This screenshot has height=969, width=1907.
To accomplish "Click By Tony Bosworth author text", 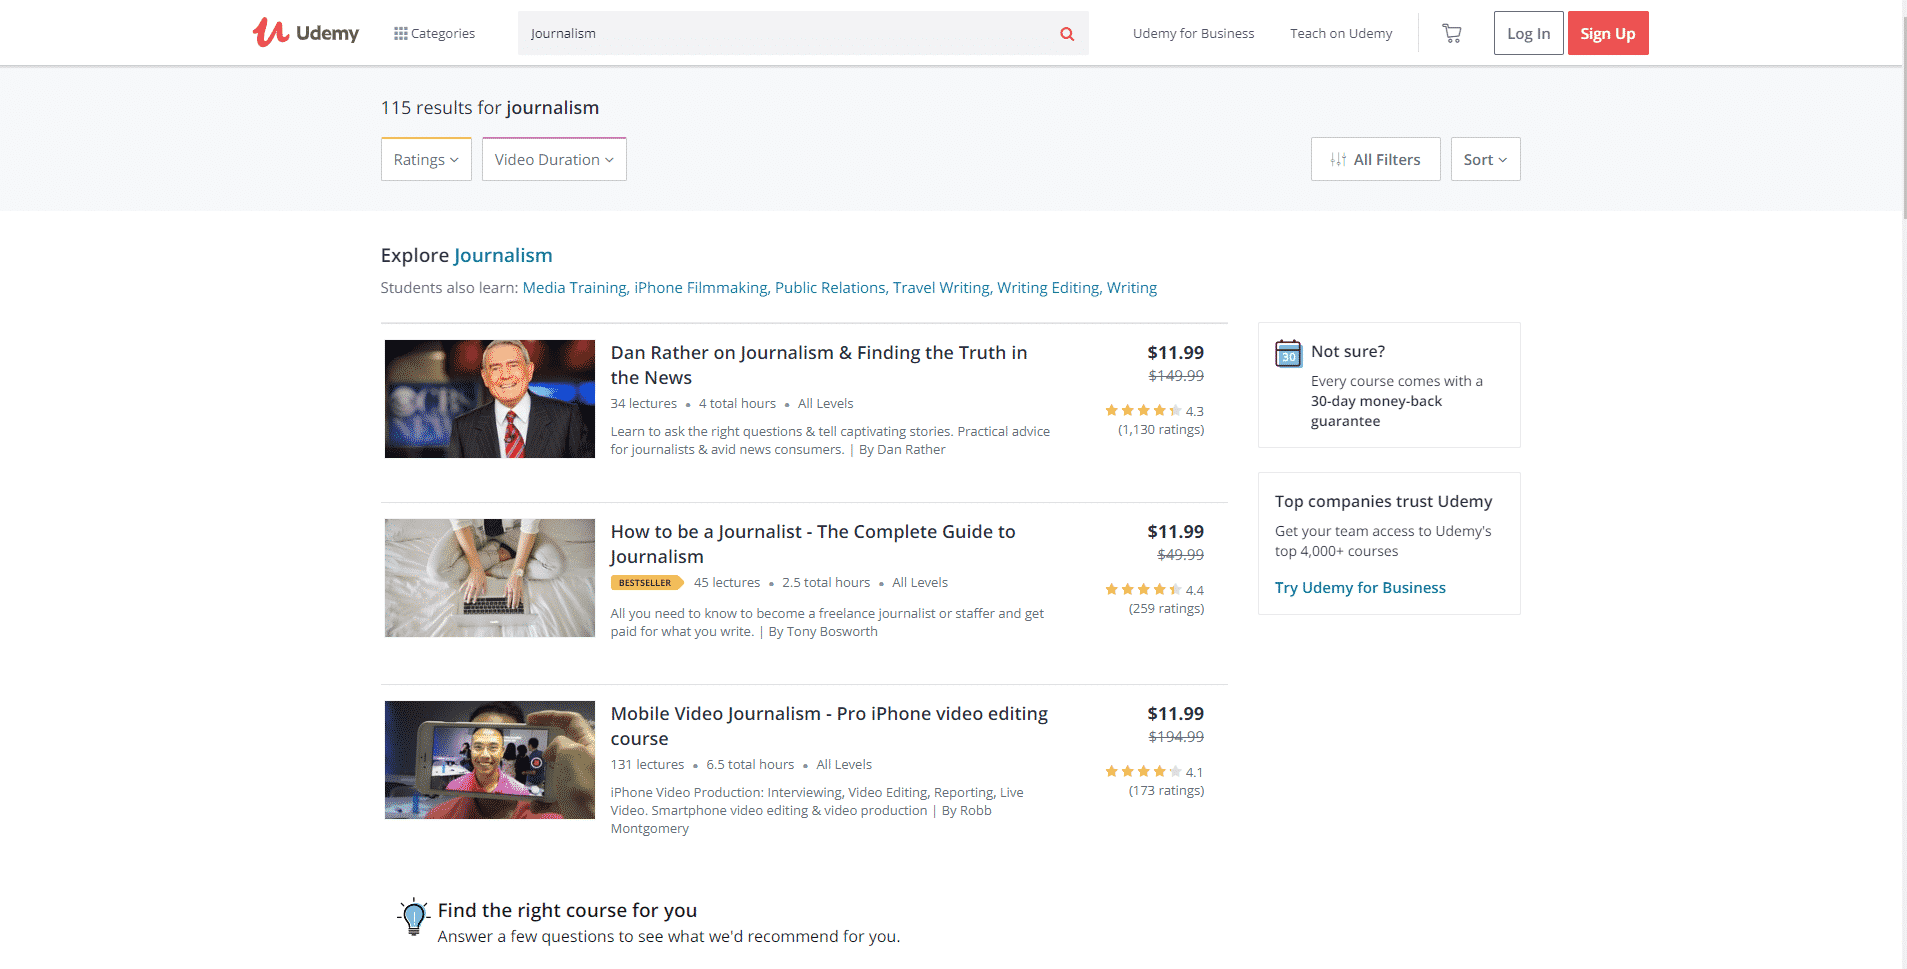I will click(823, 632).
